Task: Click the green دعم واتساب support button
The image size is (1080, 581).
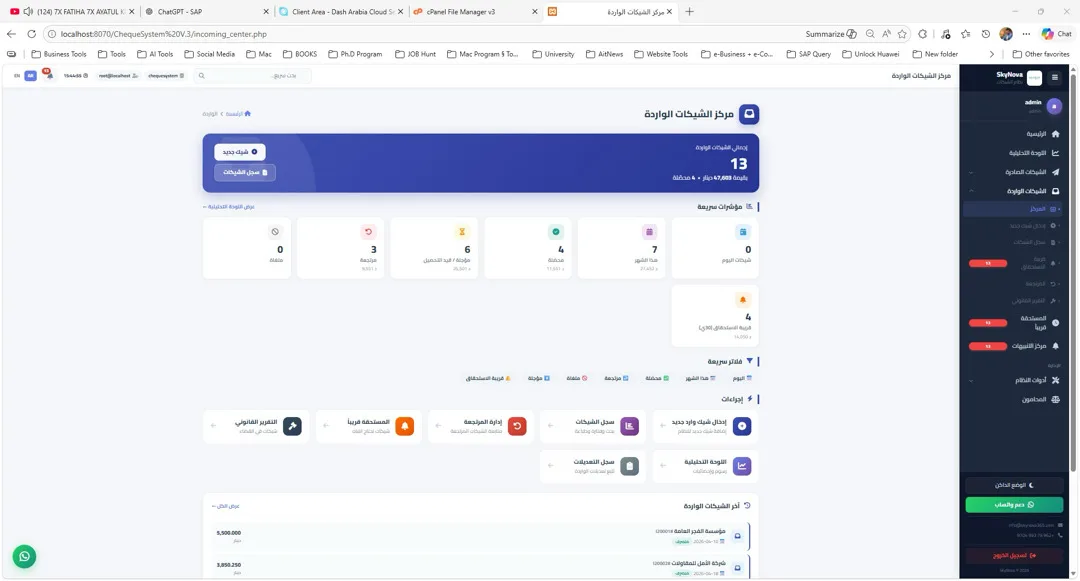Action: point(1014,505)
